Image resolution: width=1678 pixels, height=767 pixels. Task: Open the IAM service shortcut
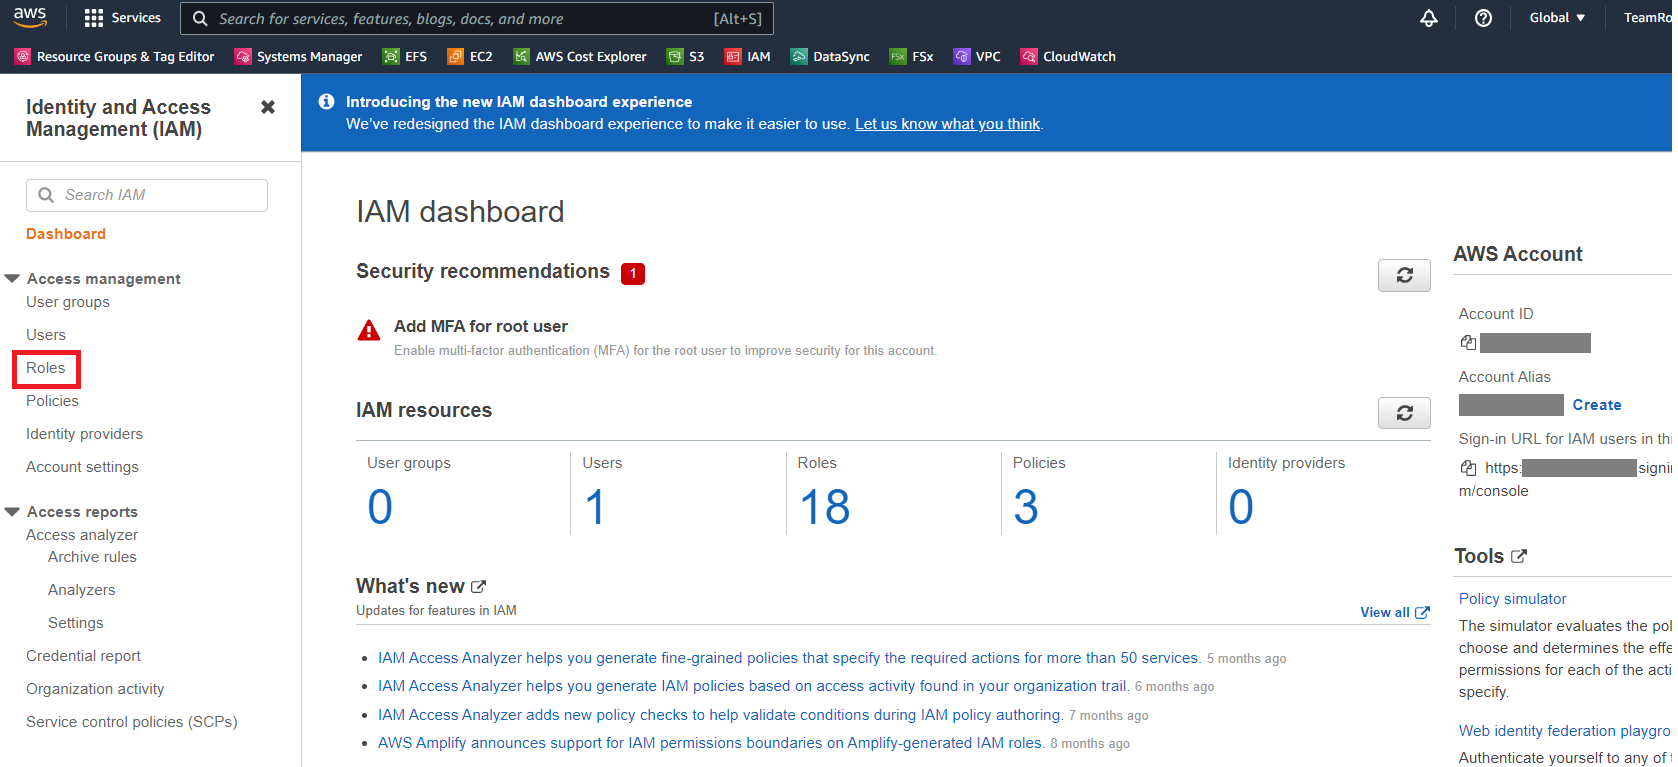coord(748,57)
